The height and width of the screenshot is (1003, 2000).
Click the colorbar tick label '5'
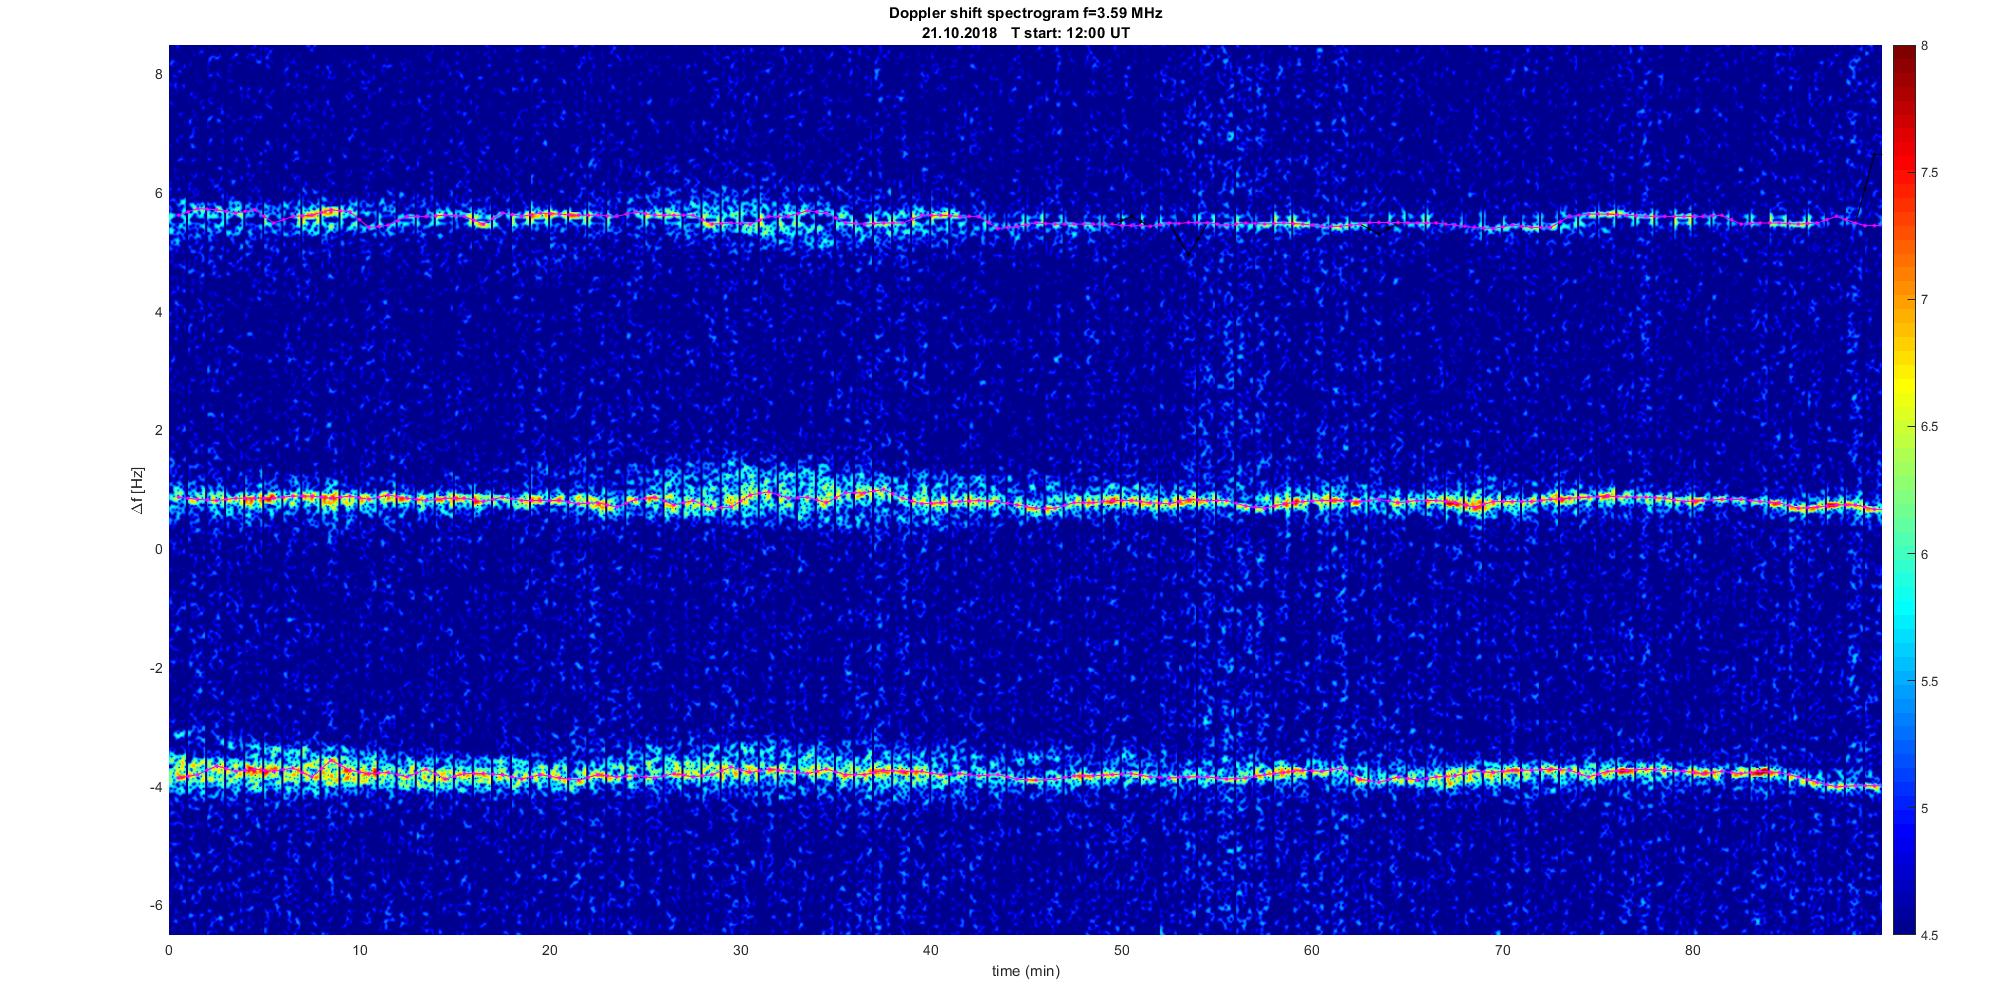[1925, 809]
